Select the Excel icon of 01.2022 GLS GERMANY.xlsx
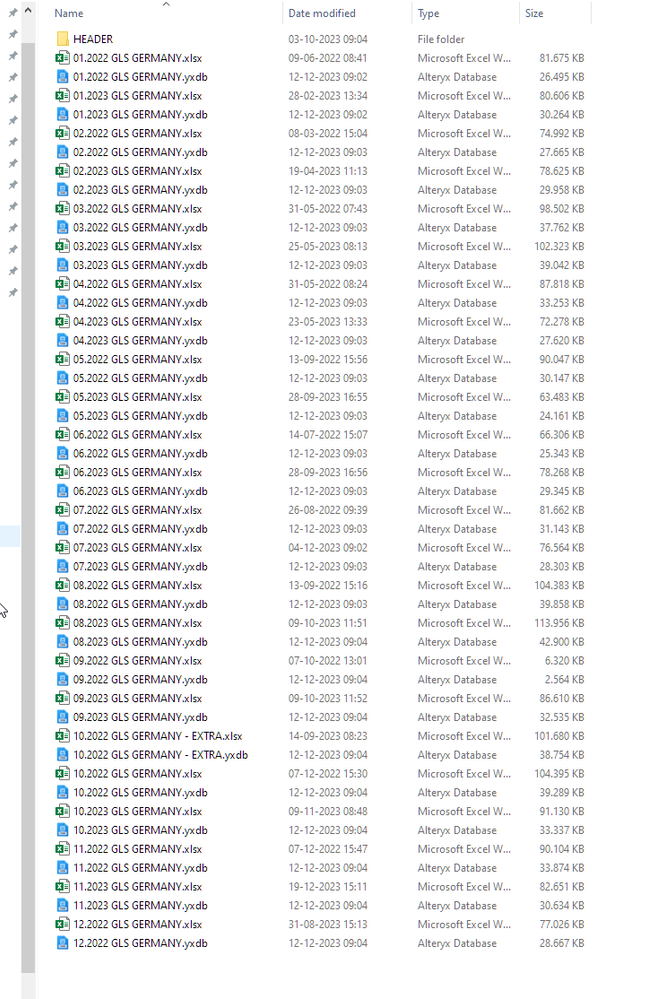Viewport: 666px width, 999px height. tap(62, 58)
